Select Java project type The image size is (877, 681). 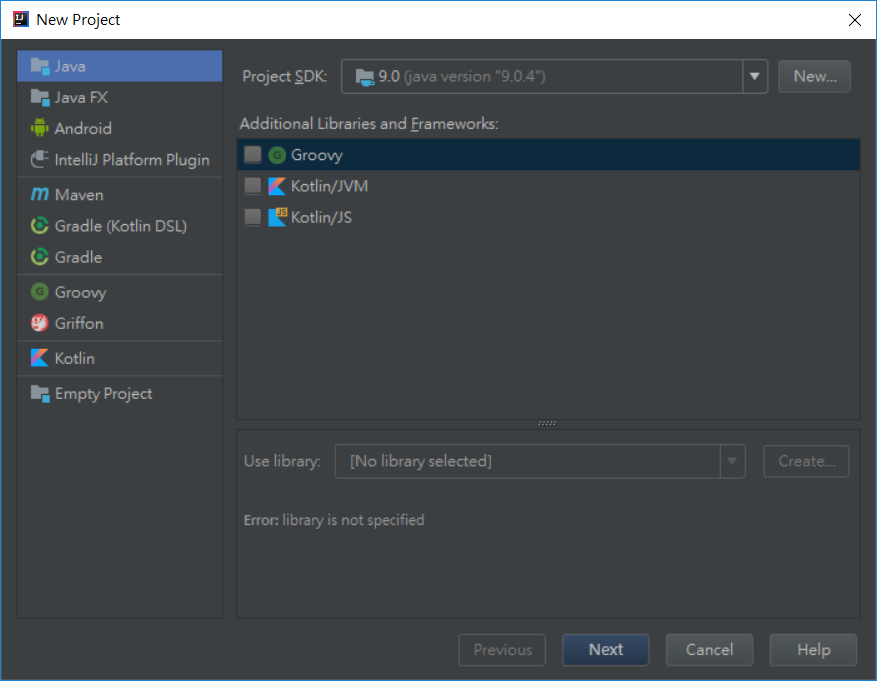click(x=120, y=66)
